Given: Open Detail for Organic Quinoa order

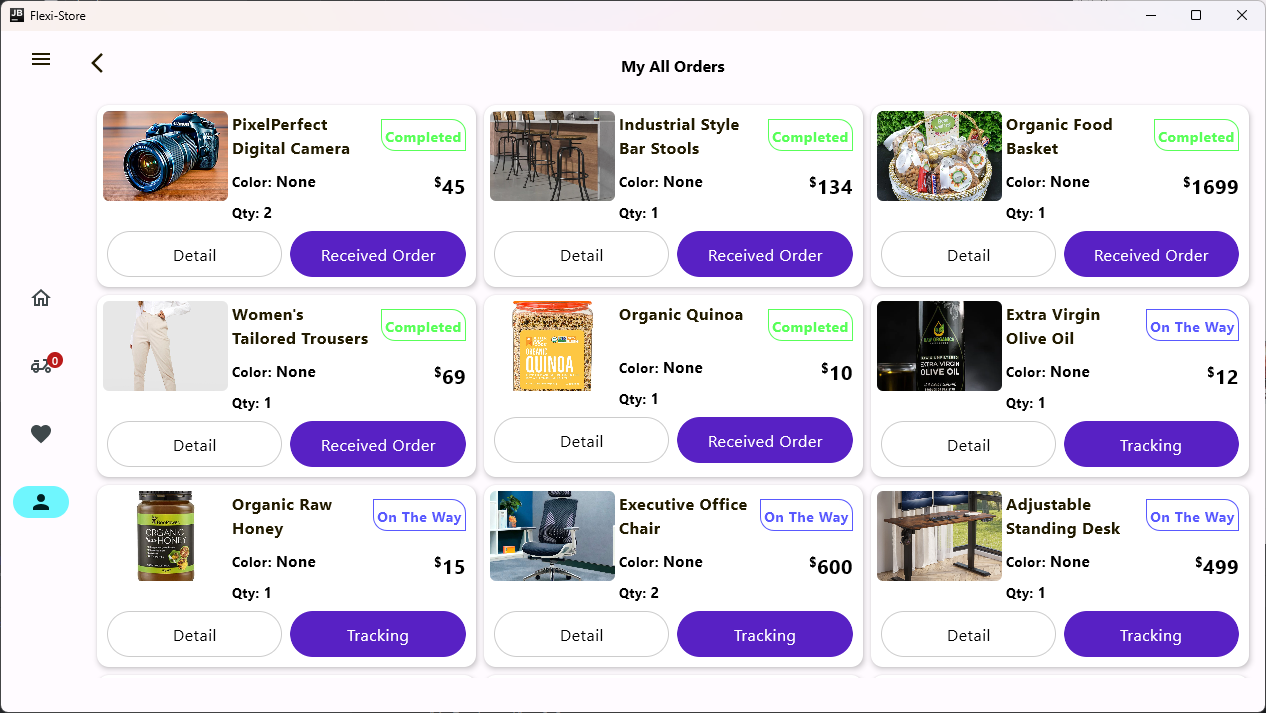Looking at the screenshot, I should coord(581,441).
